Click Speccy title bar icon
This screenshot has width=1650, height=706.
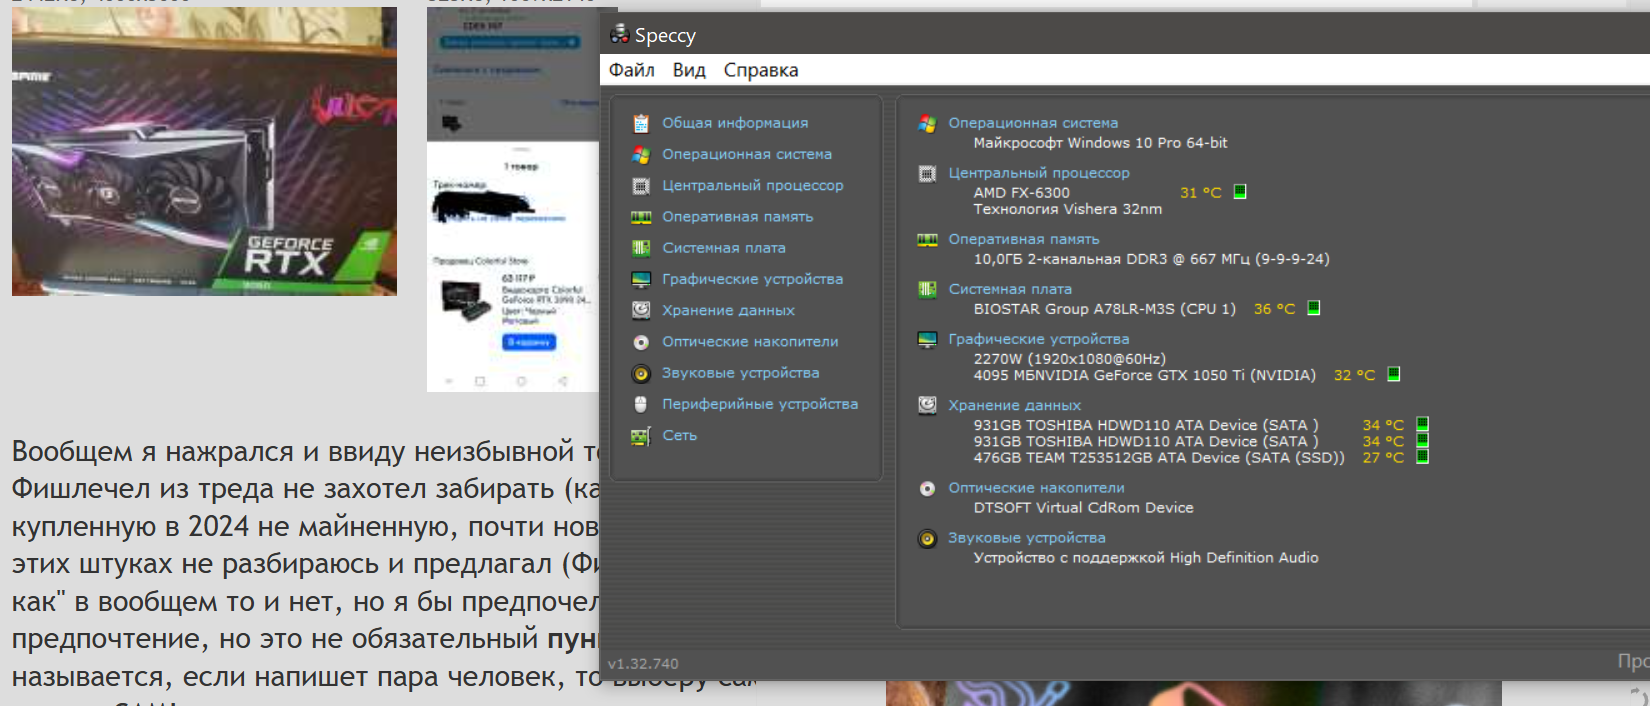(x=619, y=34)
